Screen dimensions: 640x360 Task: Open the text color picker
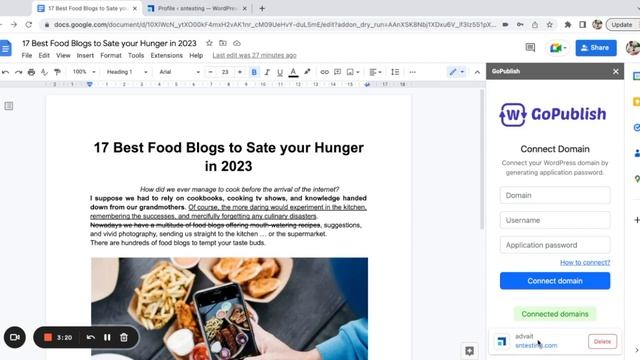293,72
